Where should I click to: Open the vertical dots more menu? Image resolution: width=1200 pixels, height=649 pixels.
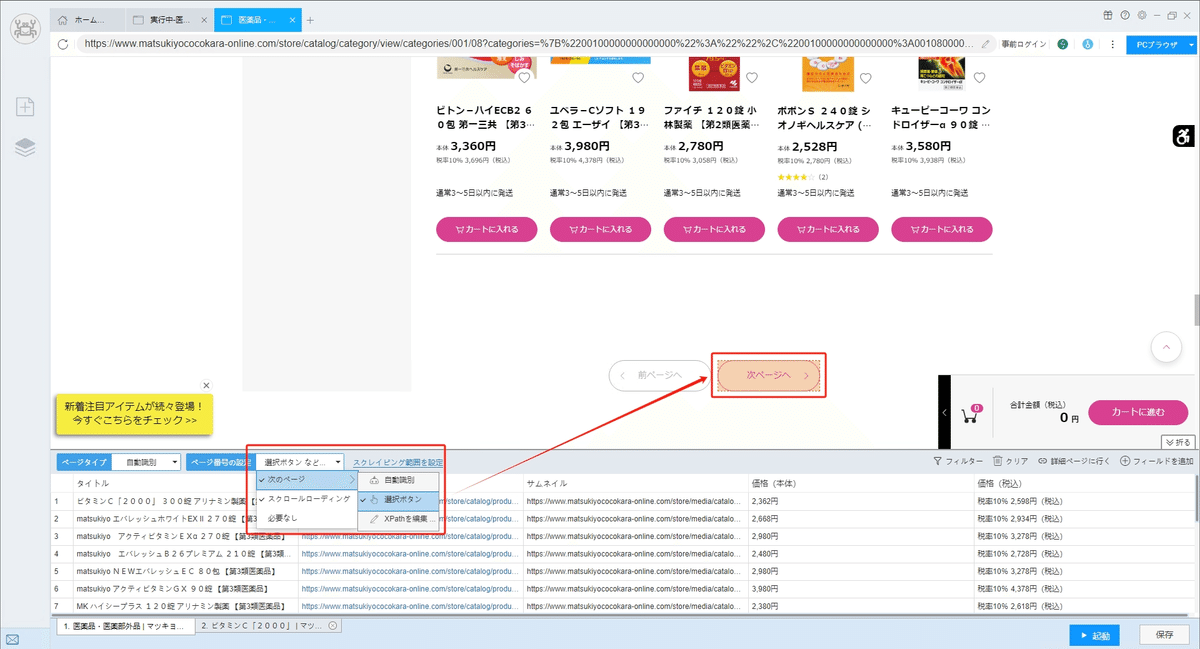1110,44
